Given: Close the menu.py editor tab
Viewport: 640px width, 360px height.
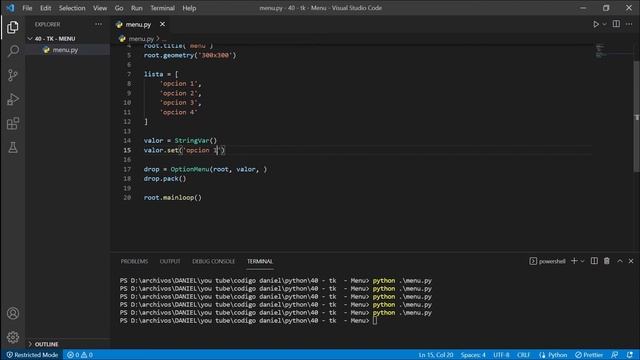Looking at the screenshot, I should click(x=162, y=24).
